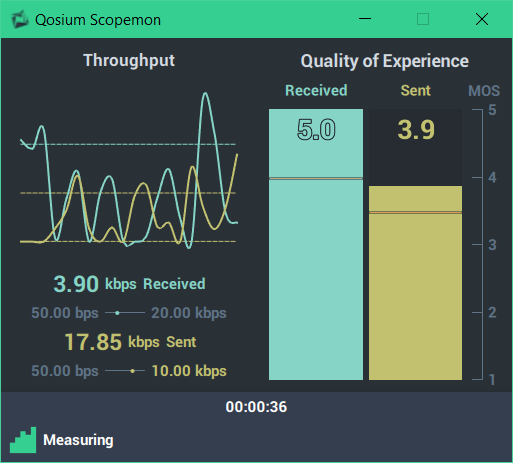Click the Sent column label above bar

click(415, 91)
